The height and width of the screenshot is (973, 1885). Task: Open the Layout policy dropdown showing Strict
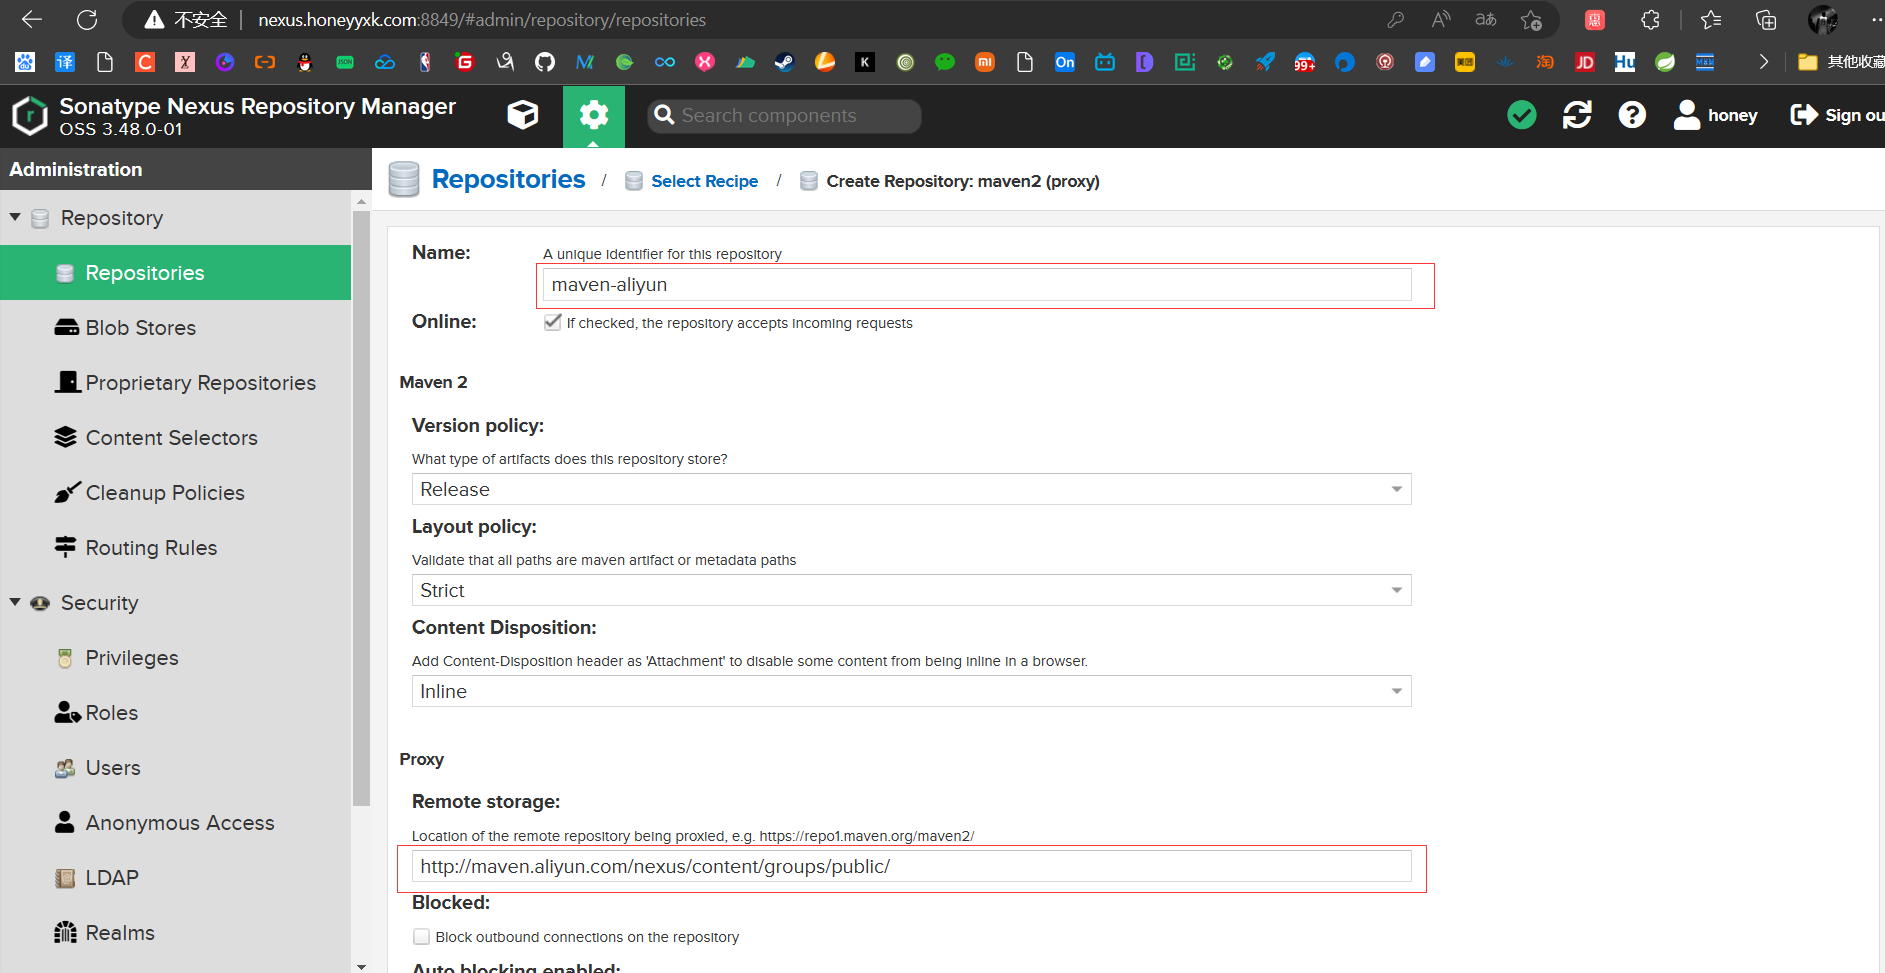[911, 590]
